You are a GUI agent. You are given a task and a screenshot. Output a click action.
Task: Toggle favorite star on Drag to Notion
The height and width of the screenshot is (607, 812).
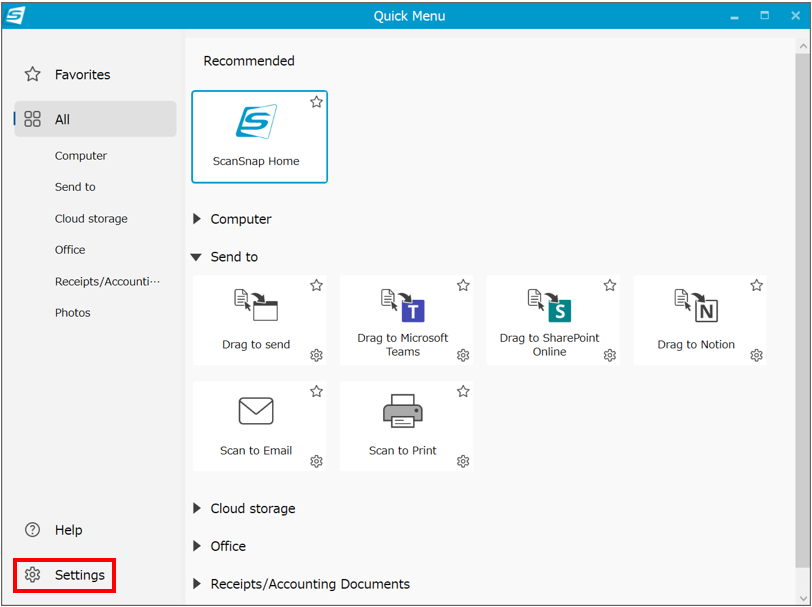point(757,286)
